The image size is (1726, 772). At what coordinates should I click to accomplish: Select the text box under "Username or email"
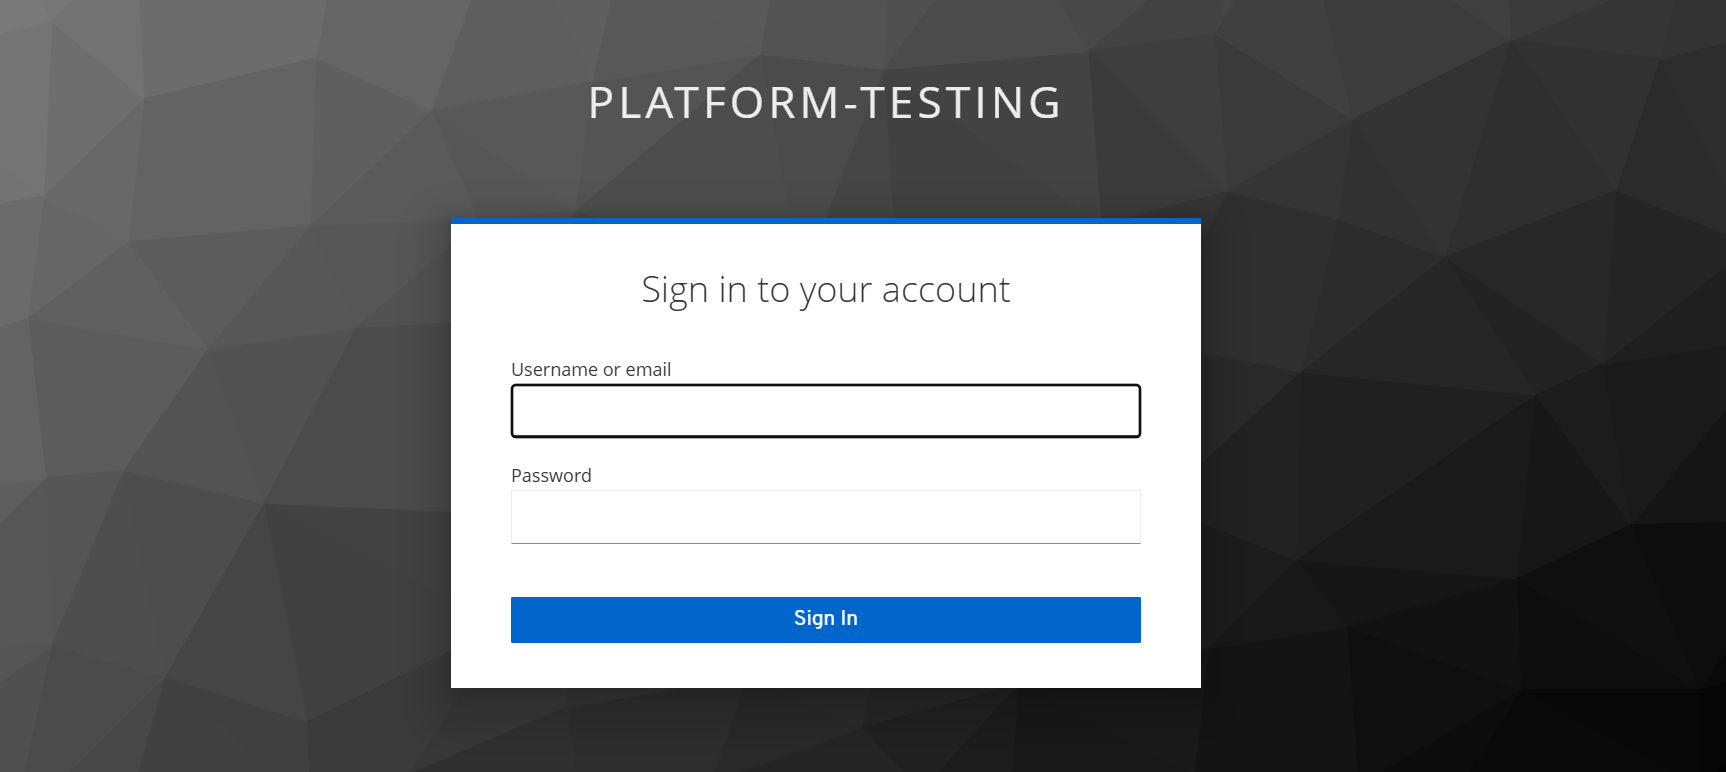825,411
